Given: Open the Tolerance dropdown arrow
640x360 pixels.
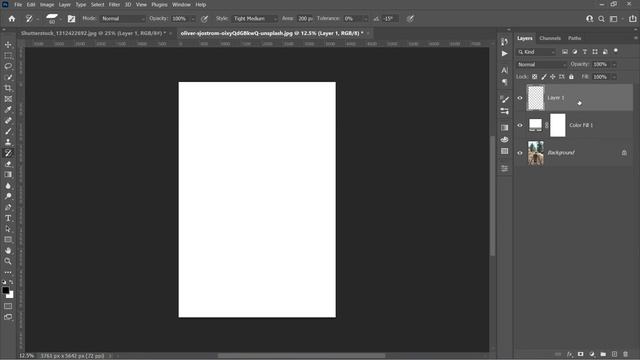Looking at the screenshot, I should (x=365, y=19).
